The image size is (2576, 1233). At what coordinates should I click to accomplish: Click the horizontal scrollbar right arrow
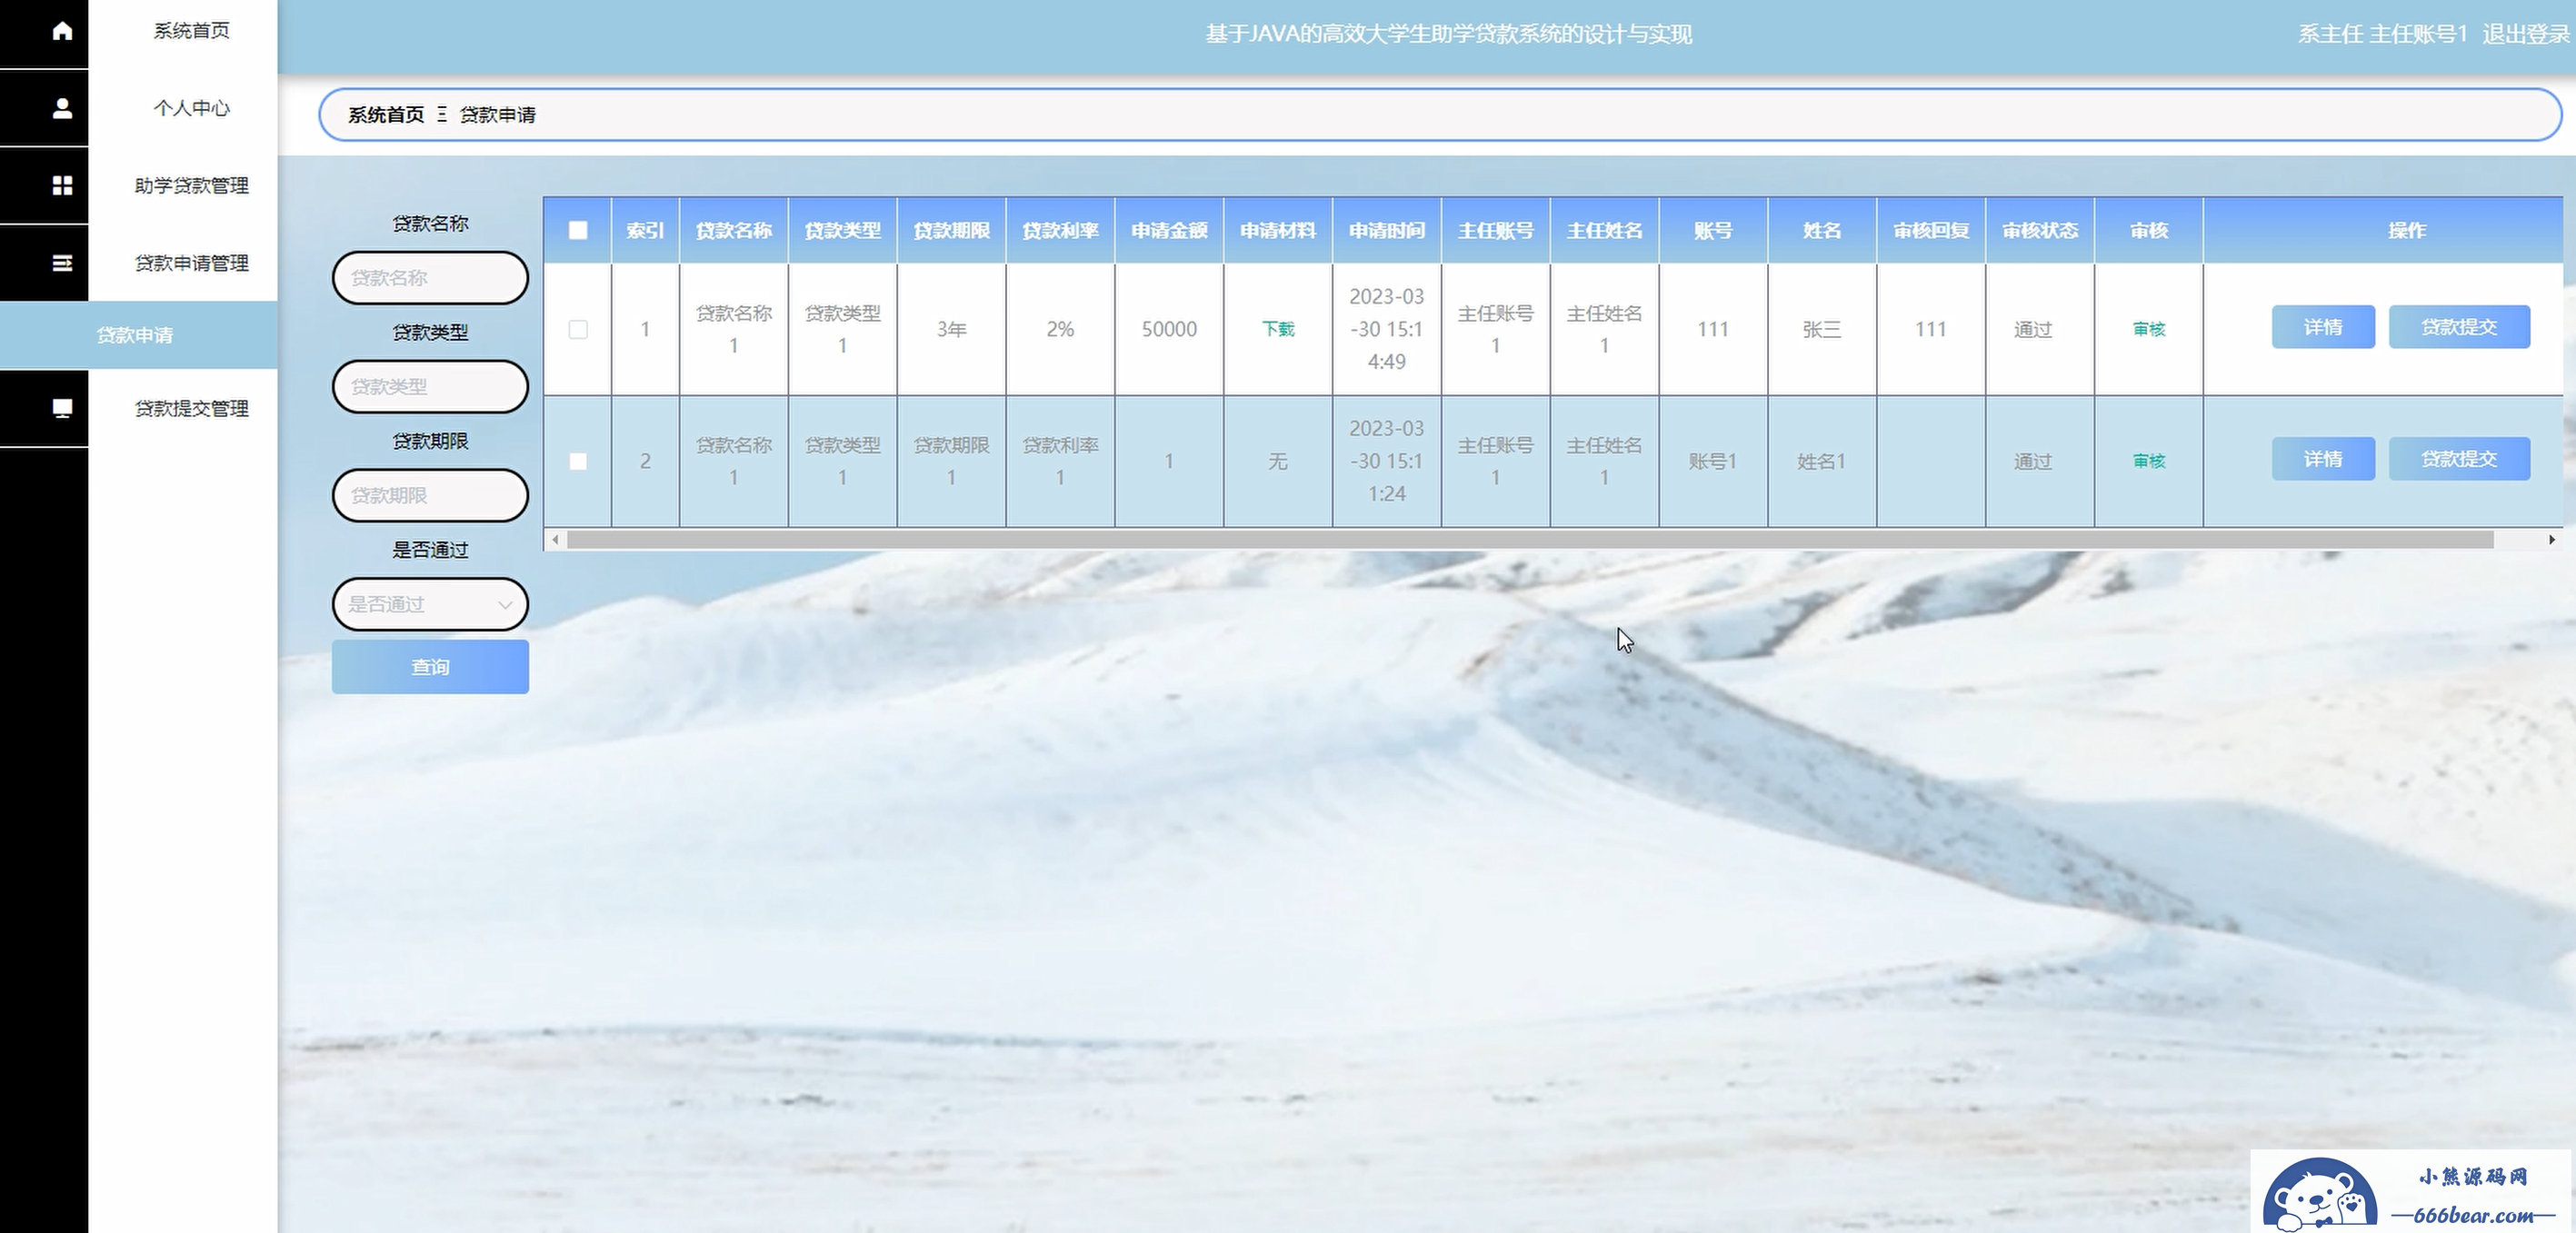coord(2551,540)
